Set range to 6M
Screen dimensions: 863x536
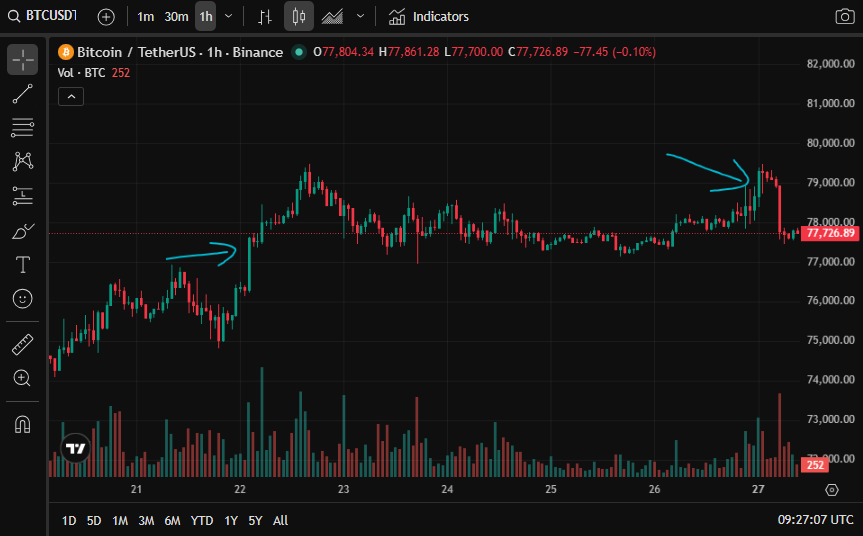point(172,521)
